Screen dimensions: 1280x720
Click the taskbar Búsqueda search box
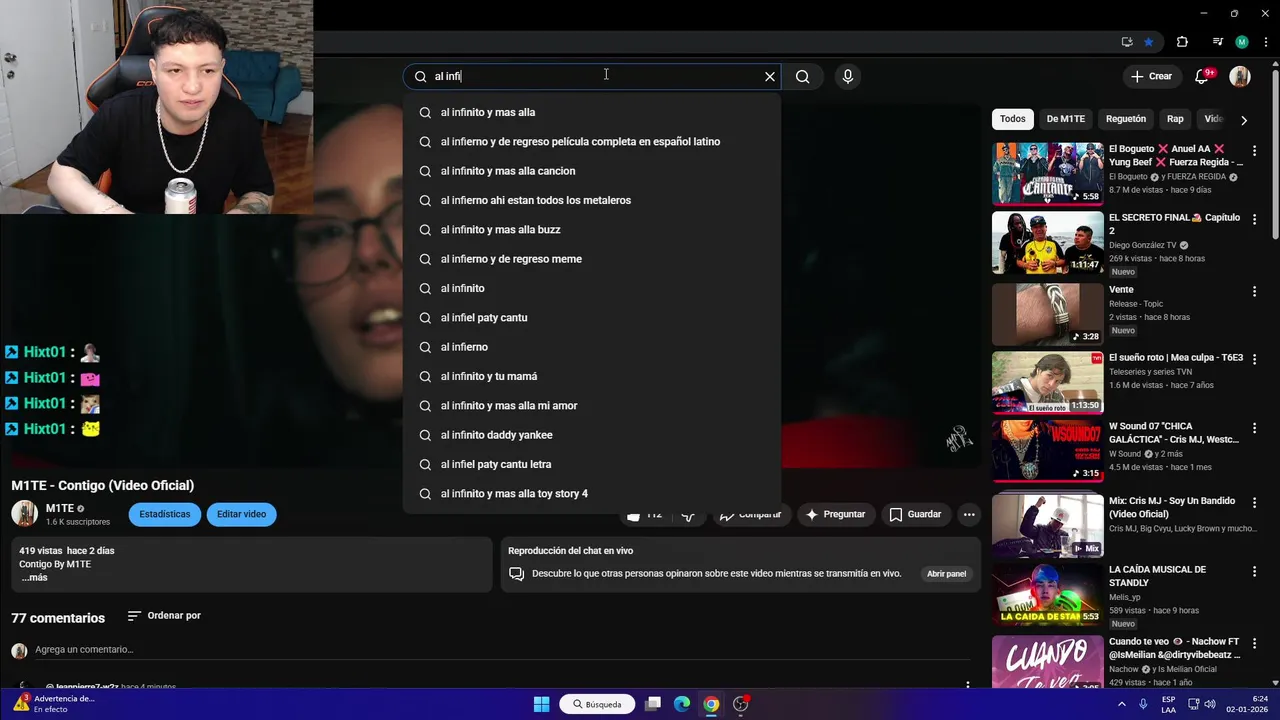(597, 704)
